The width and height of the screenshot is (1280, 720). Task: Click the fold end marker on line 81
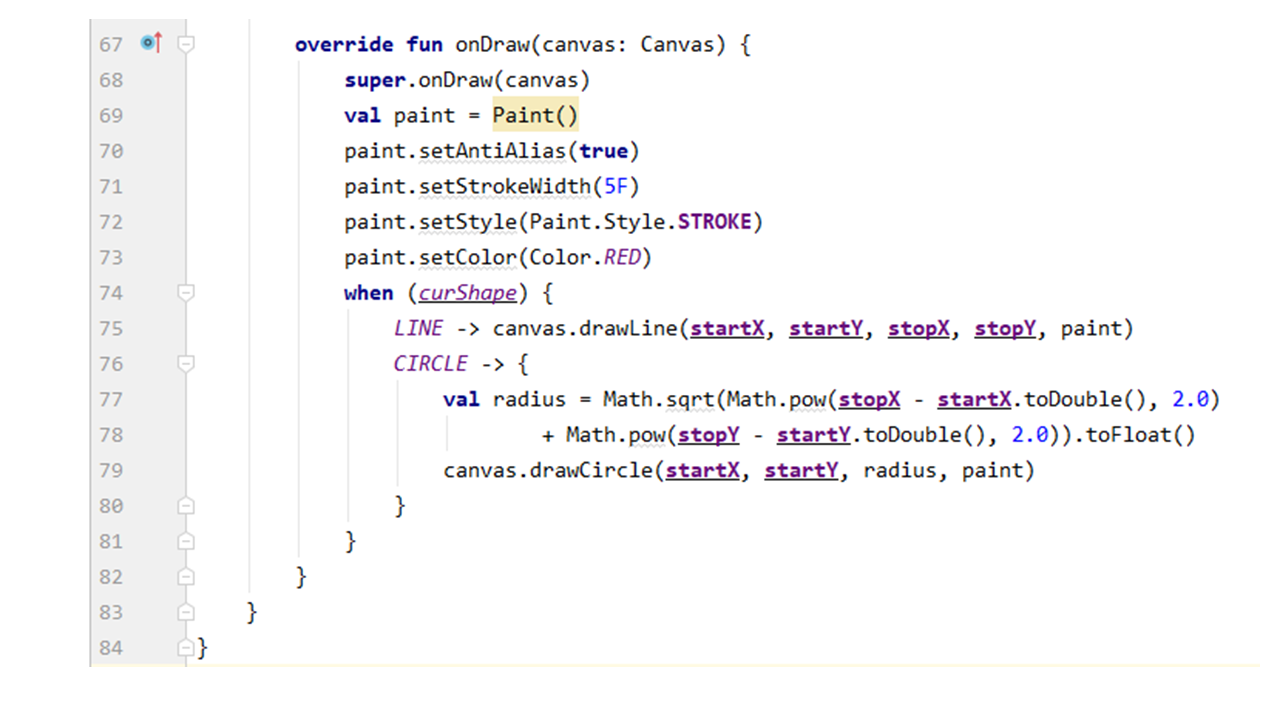click(185, 541)
